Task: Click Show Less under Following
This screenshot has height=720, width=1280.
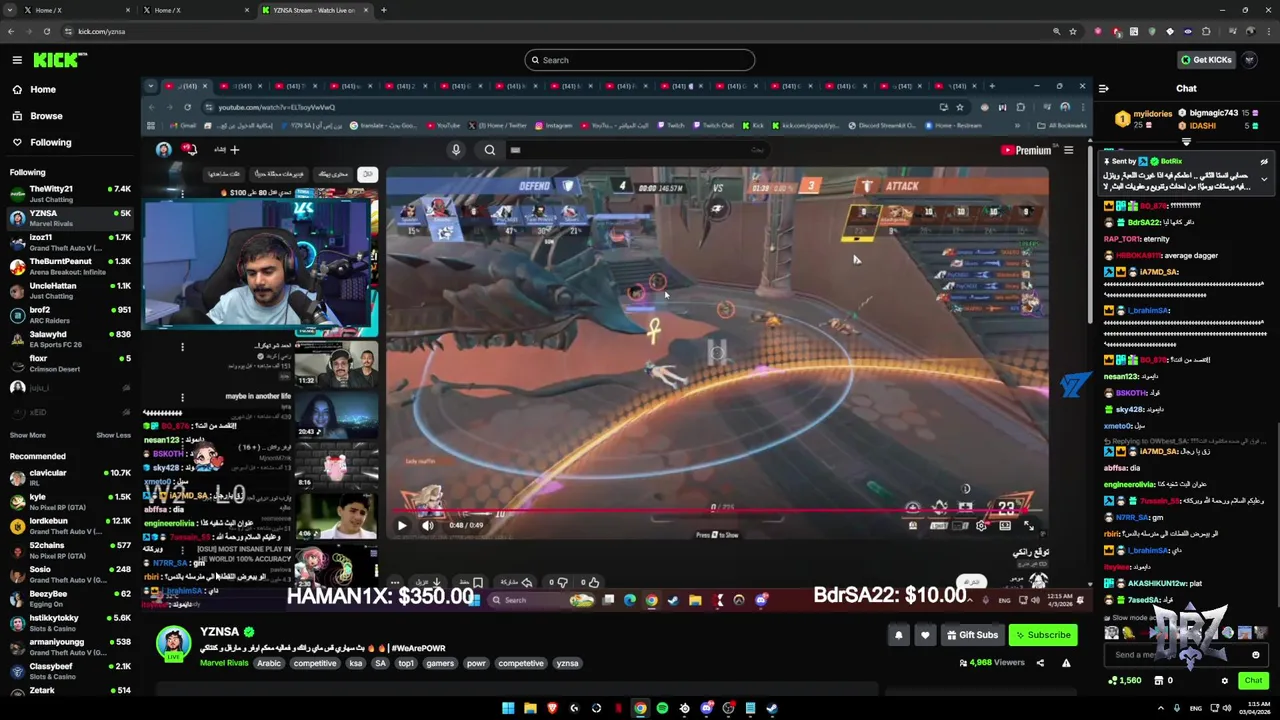Action: [x=113, y=435]
